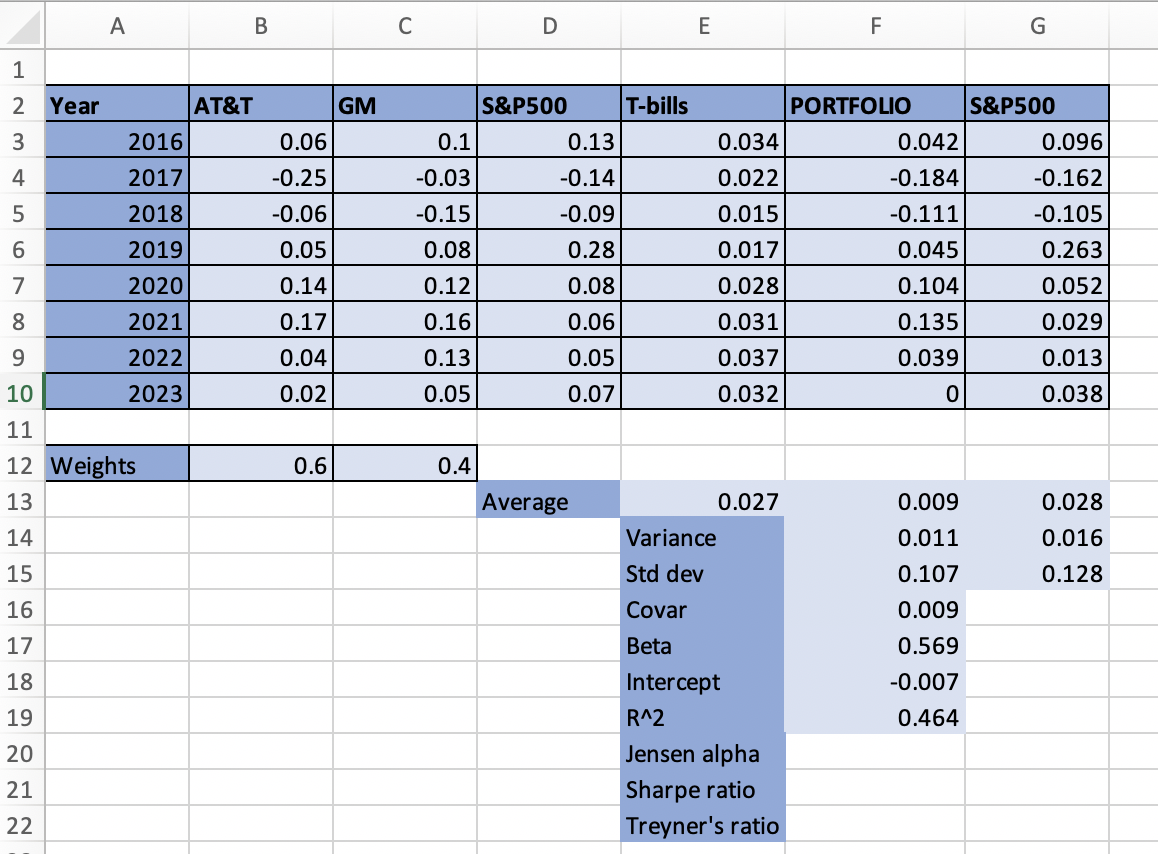The width and height of the screenshot is (1158, 854).
Task: Click the PORTFOLIO header cell
Action: [875, 104]
